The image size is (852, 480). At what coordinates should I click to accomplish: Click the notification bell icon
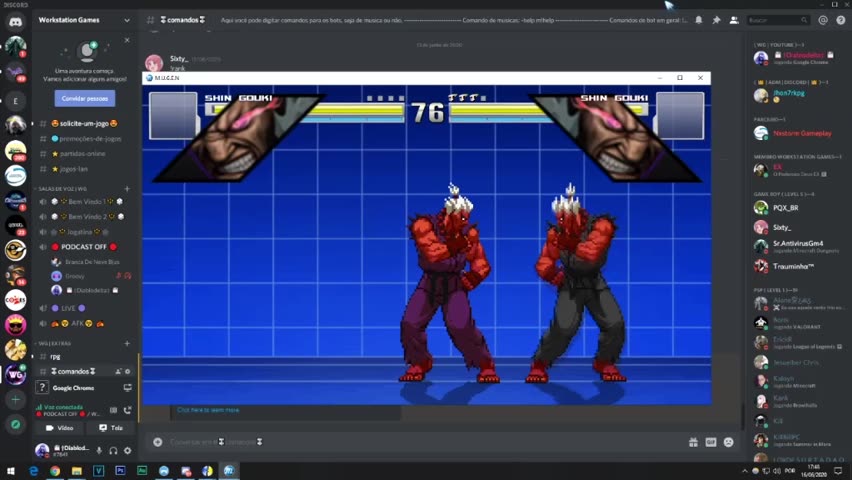(698, 20)
